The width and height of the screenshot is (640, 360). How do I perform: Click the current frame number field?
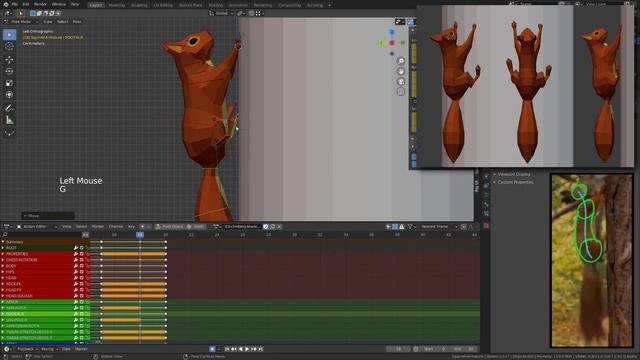pos(398,349)
